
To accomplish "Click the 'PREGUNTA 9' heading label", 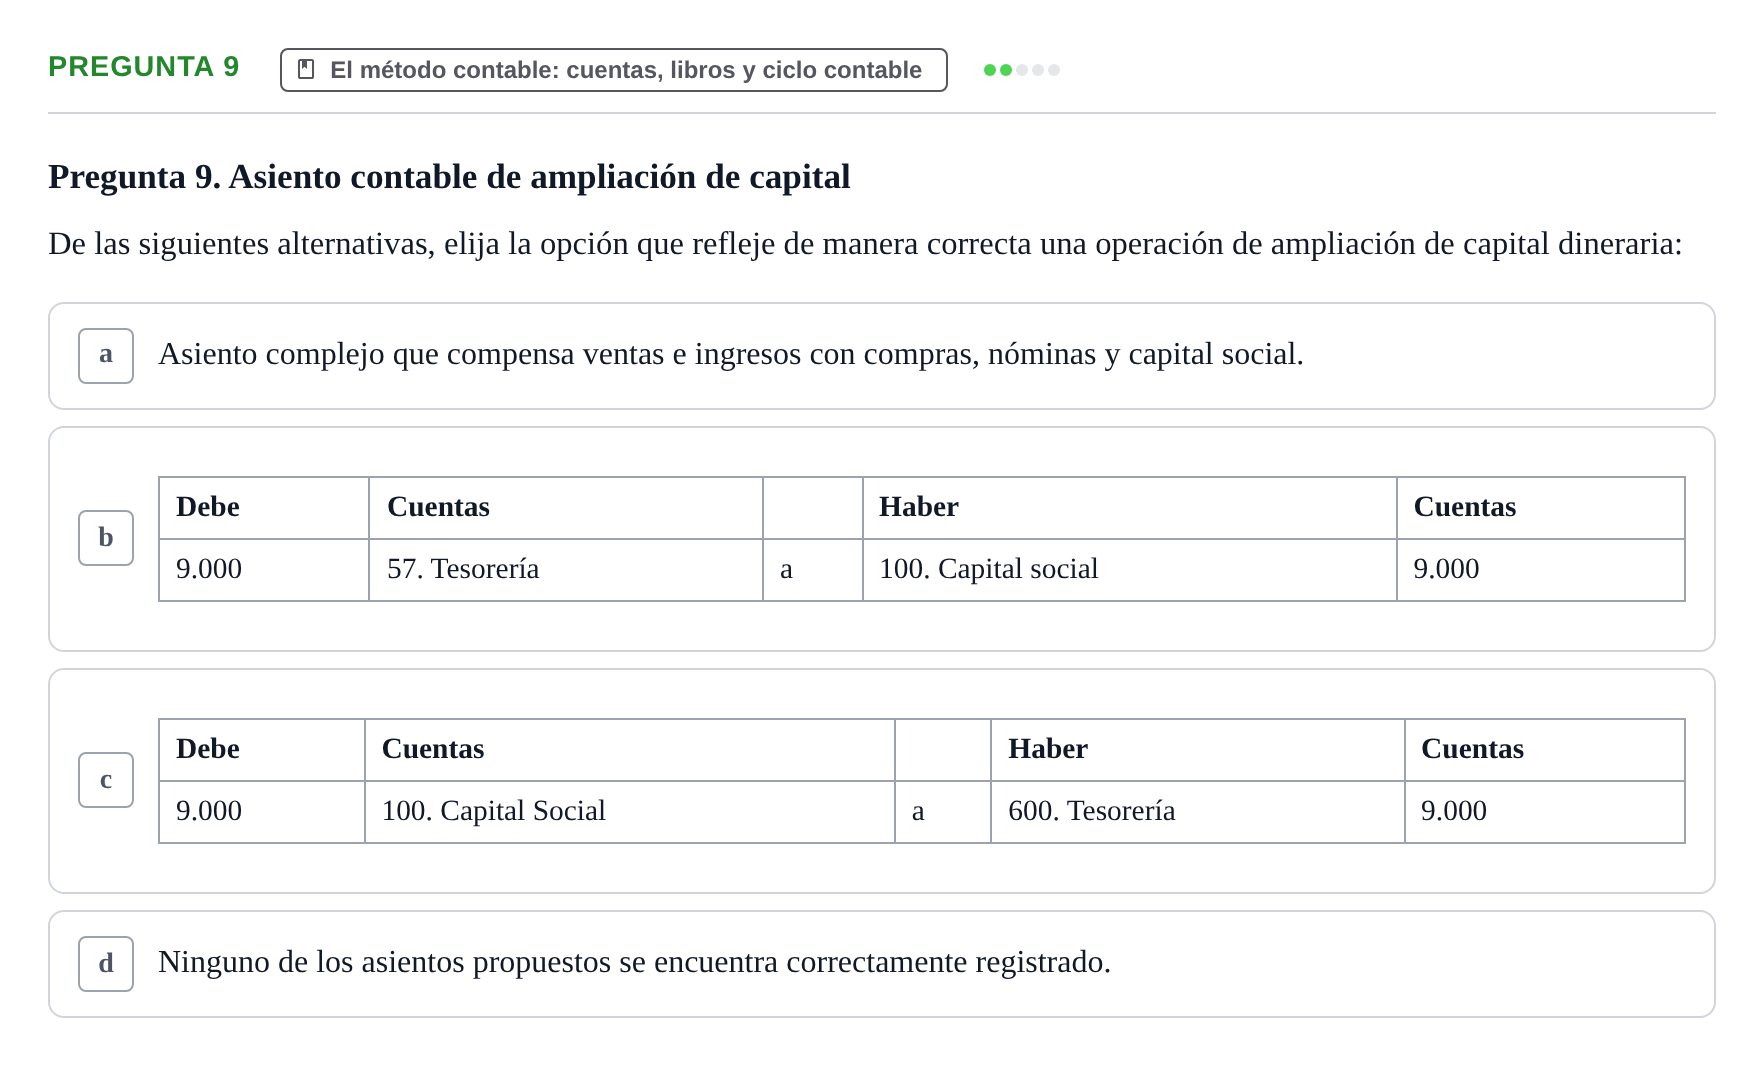I will click(x=144, y=67).
